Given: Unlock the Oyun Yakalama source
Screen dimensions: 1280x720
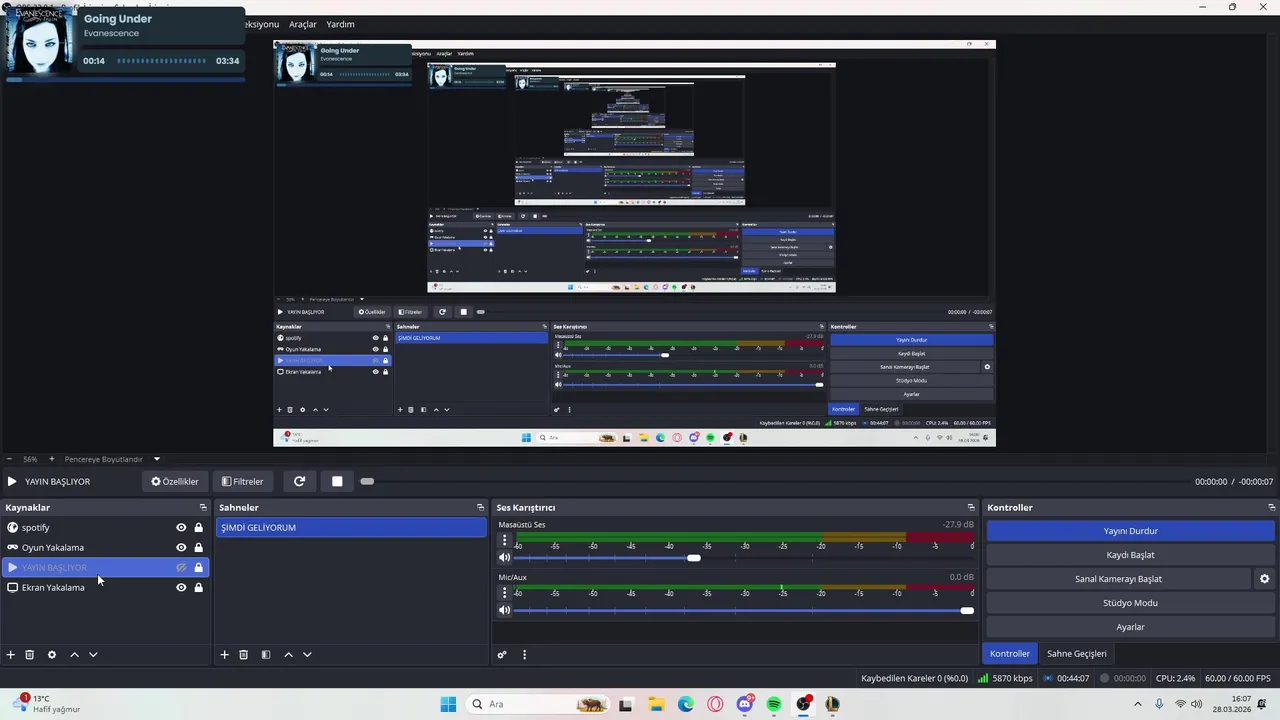Looking at the screenshot, I should 198,548.
